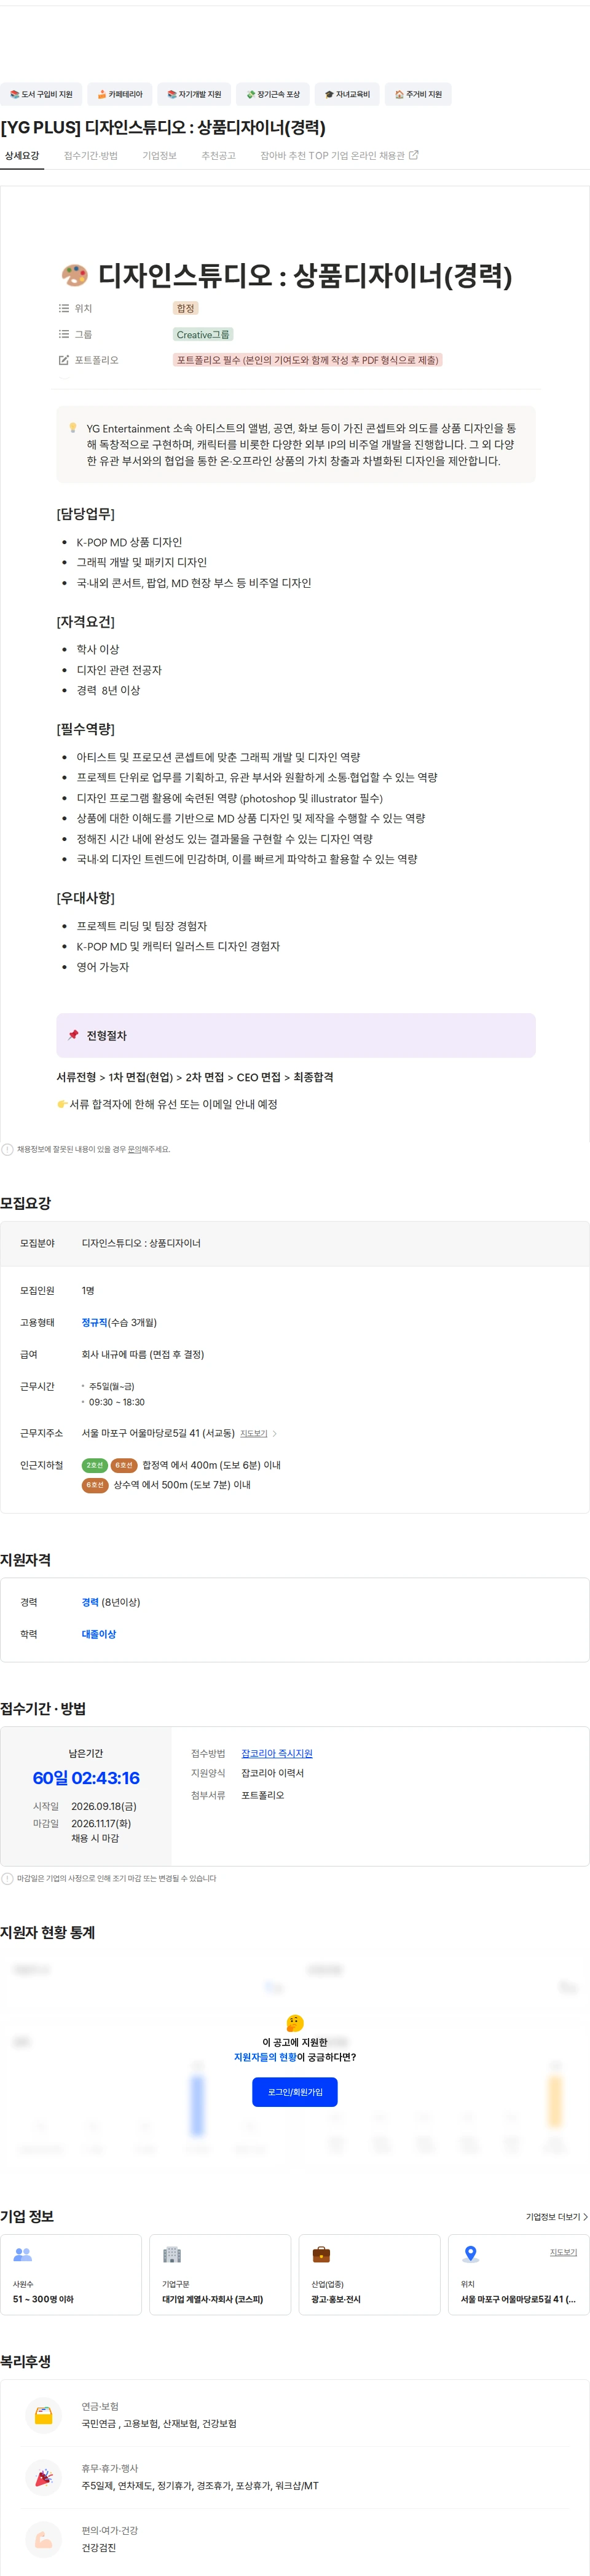
Task: Click the 포트폴리오 필수 requirement tag
Action: point(308,360)
